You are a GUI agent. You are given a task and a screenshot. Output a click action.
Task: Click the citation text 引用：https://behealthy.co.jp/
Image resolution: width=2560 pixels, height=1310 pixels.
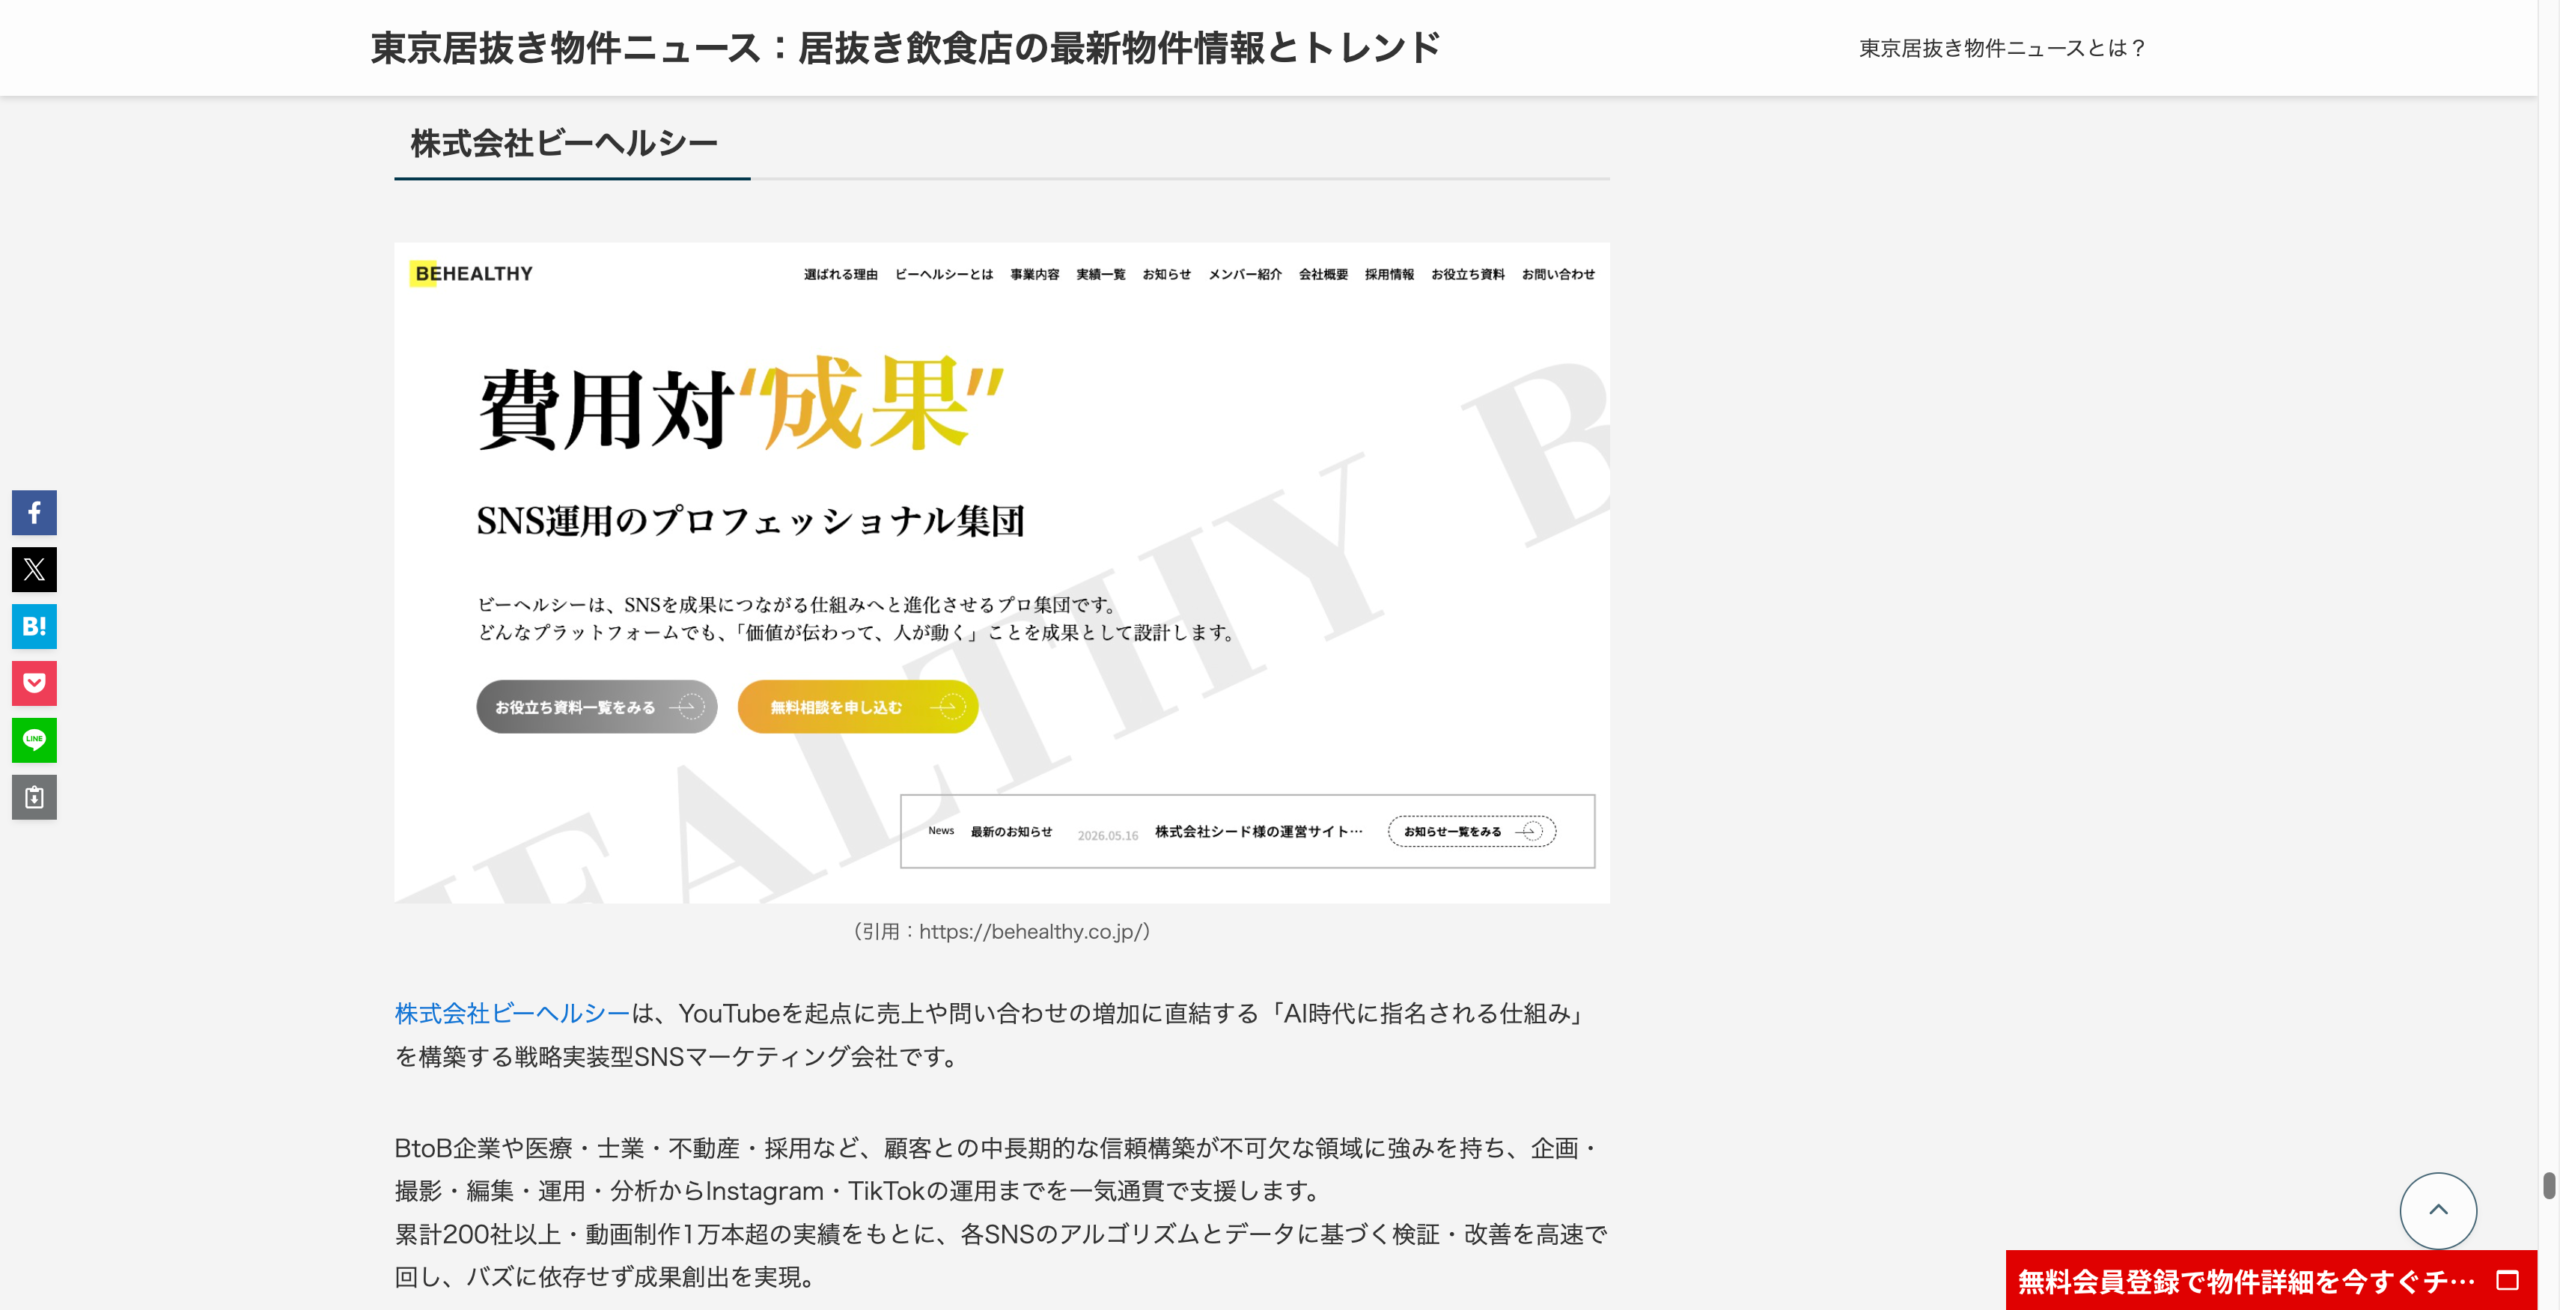[x=1002, y=932]
